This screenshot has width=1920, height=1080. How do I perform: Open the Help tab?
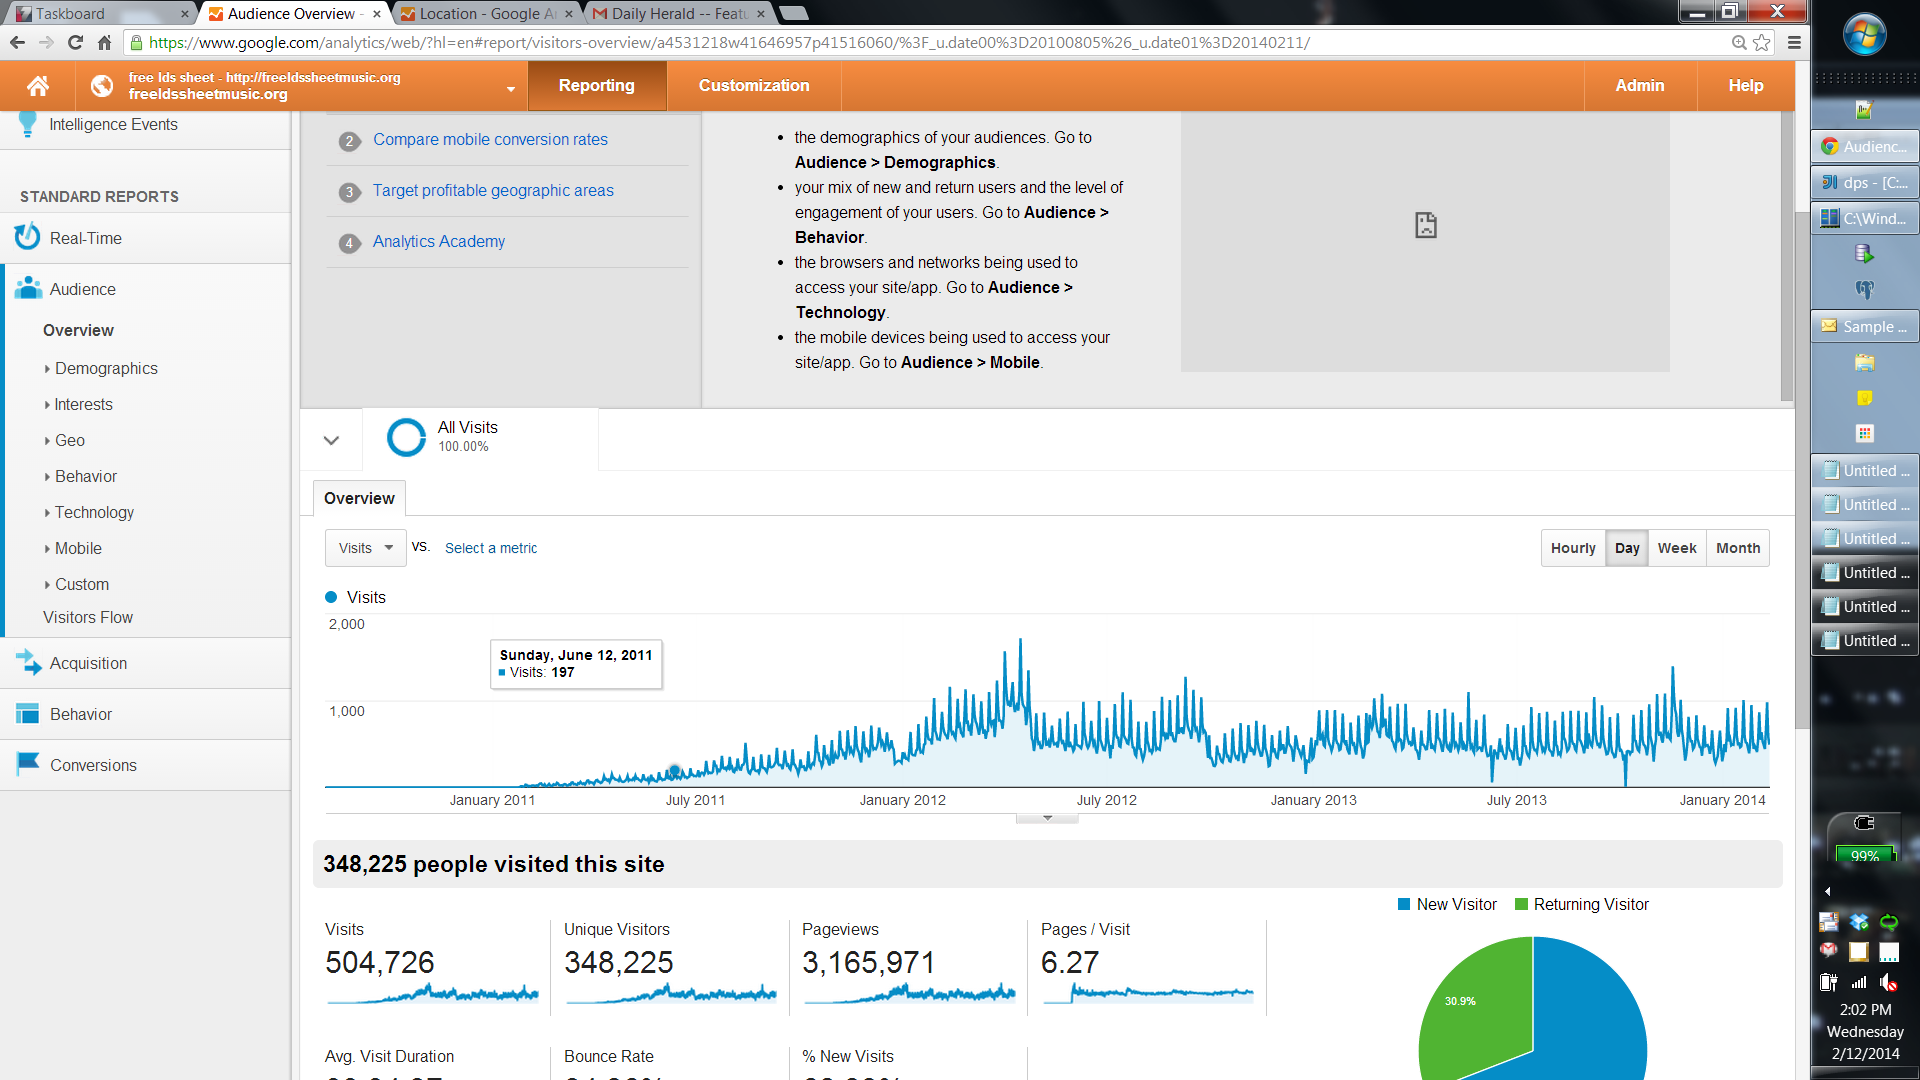tap(1746, 86)
